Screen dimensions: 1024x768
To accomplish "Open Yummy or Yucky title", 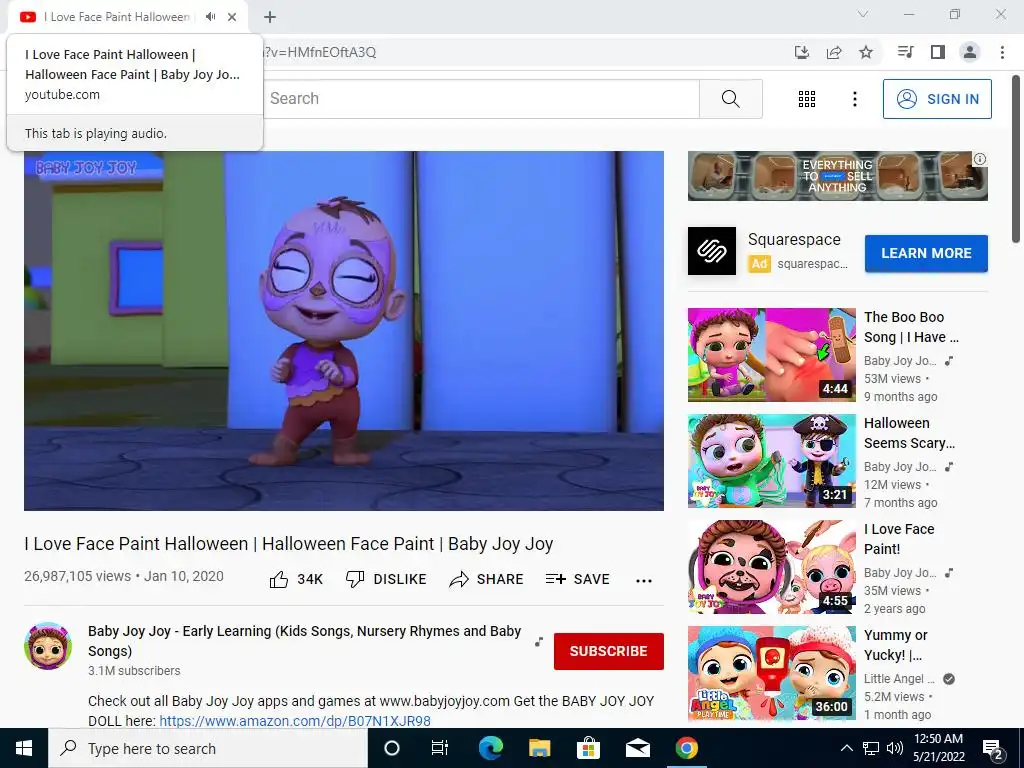I will [x=895, y=645].
